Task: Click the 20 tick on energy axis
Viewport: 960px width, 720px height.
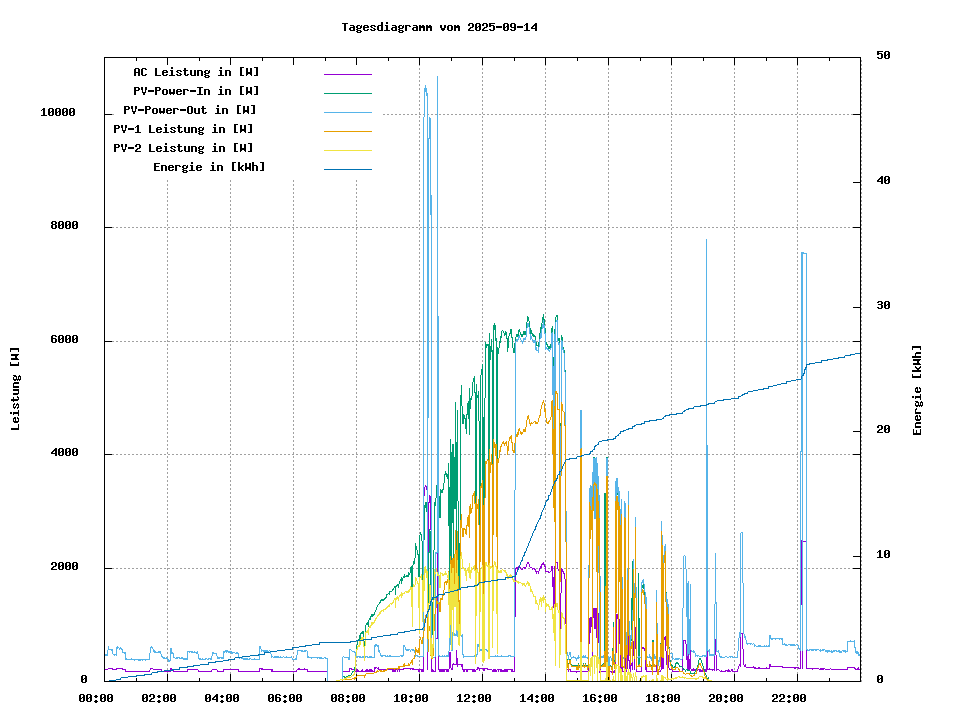Action: point(883,430)
